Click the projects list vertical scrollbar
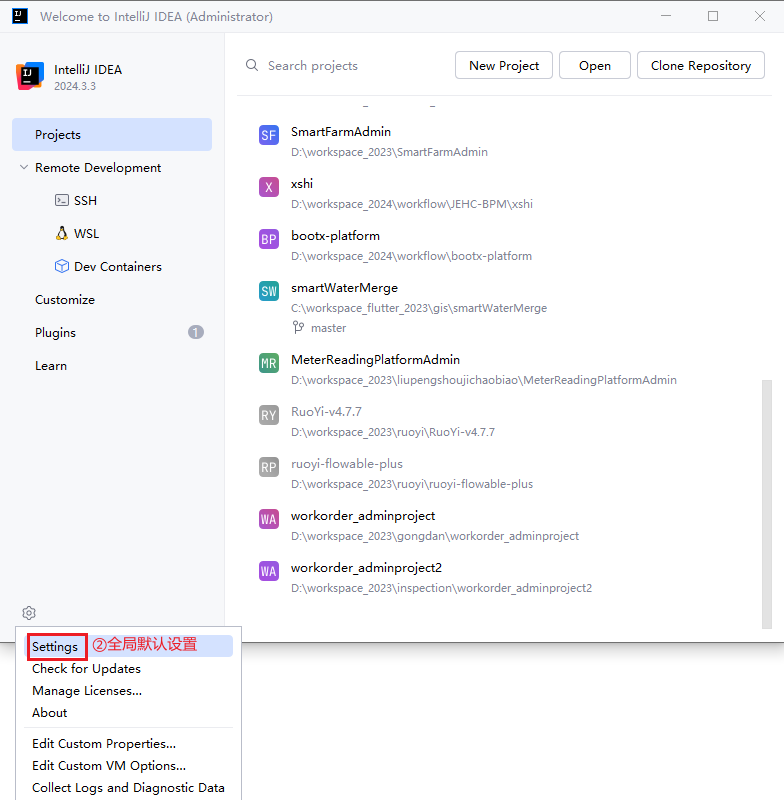784x800 pixels. pos(767,504)
